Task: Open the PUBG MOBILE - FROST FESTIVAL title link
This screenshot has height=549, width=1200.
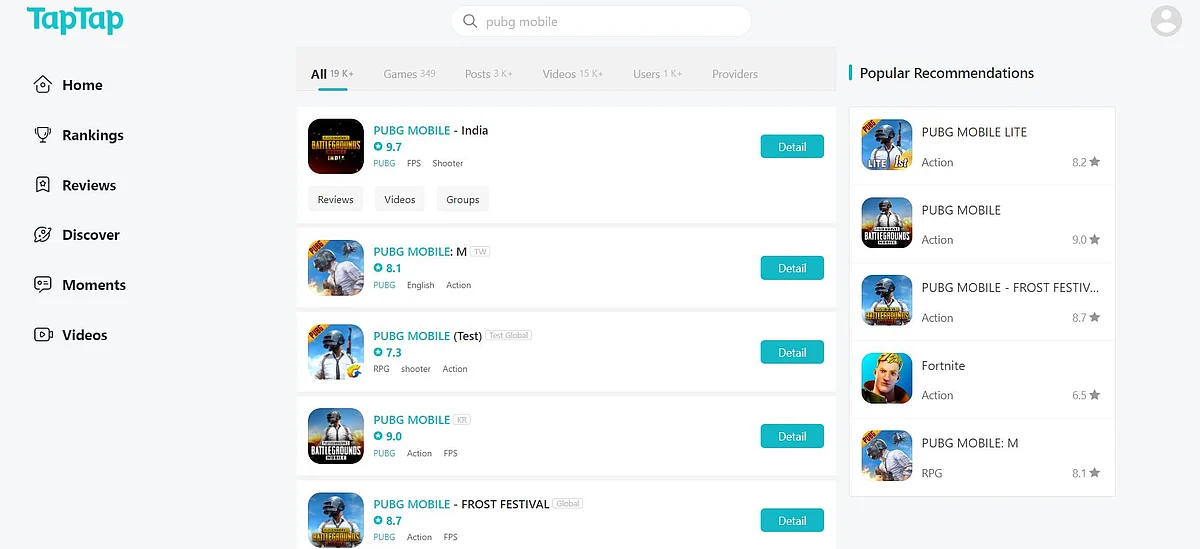Action: [x=461, y=504]
